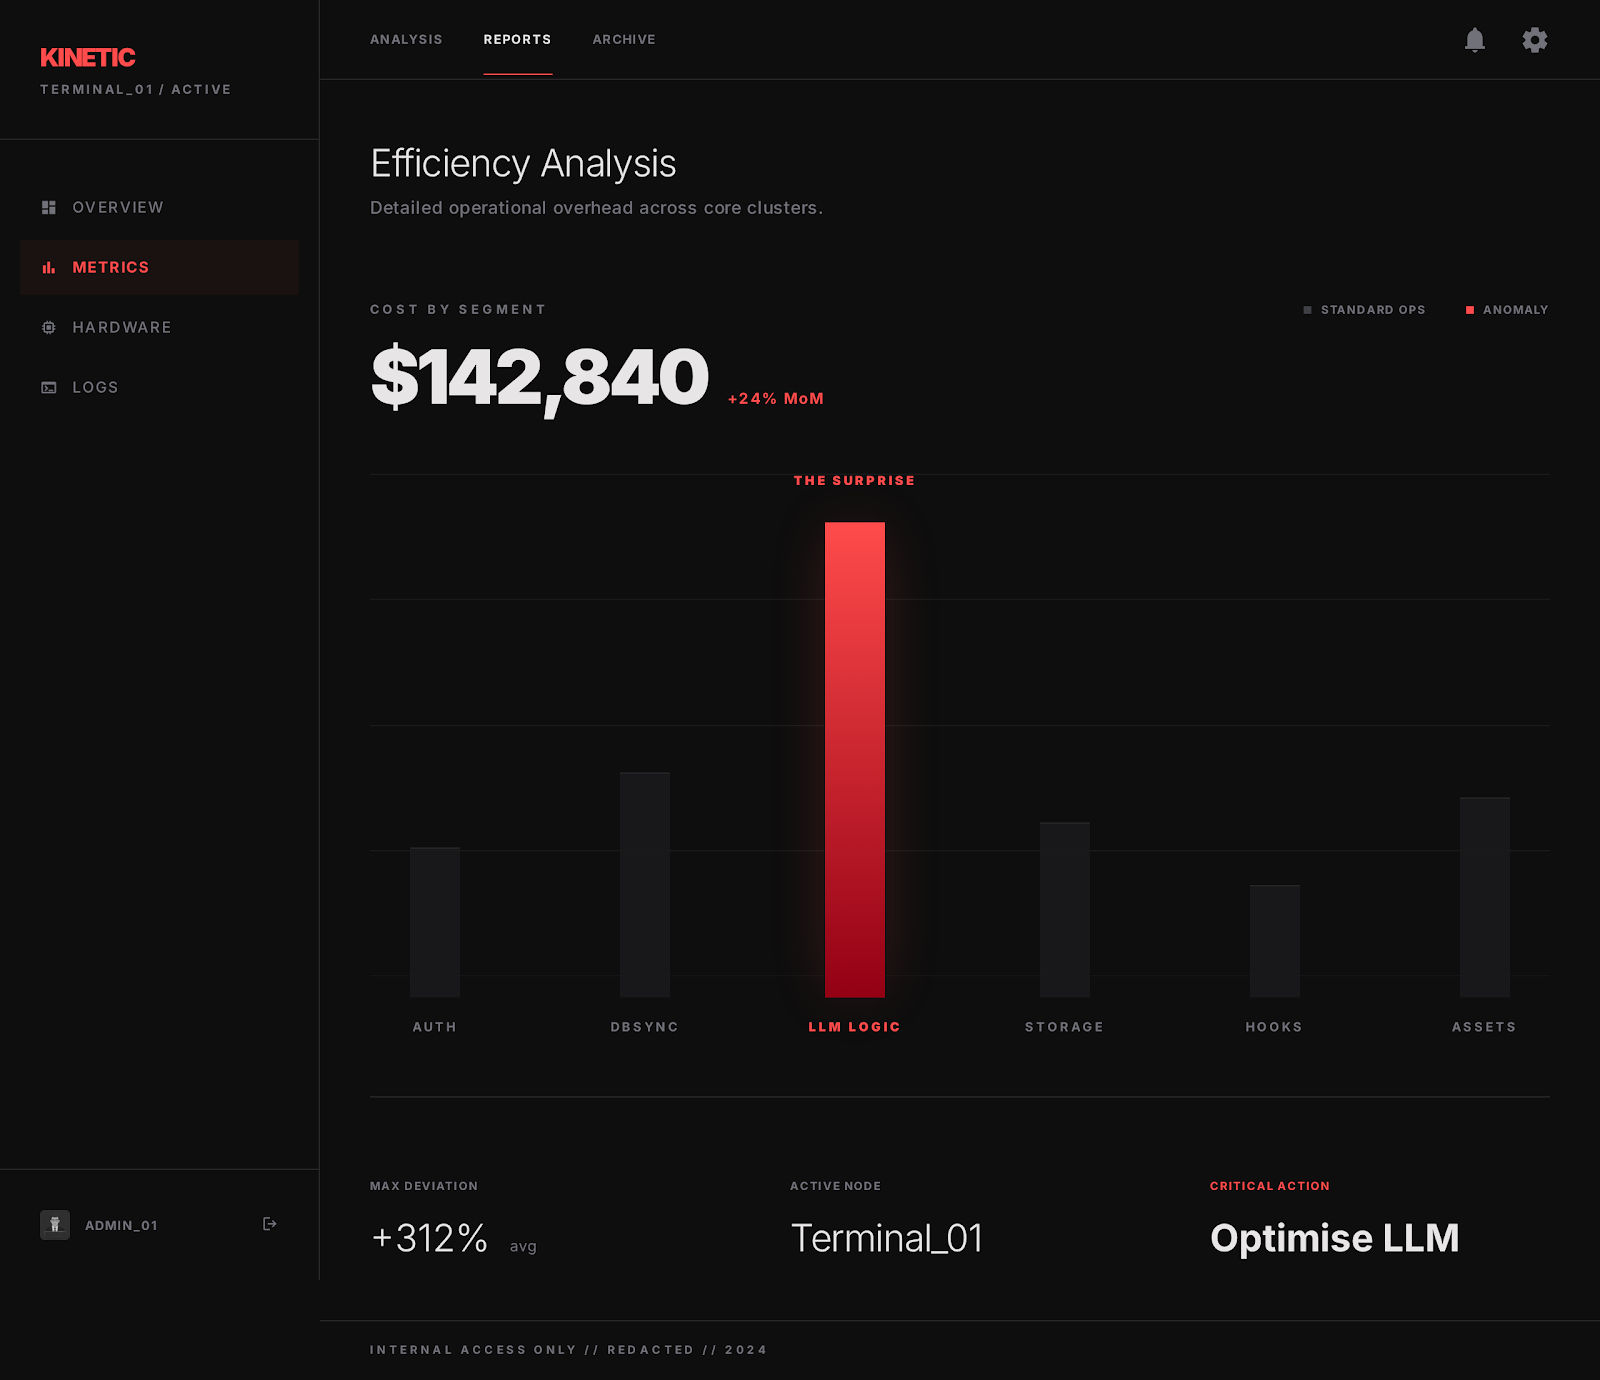Select the Metrics icon in the sidebar
Screen dimensions: 1600x1380
click(48, 267)
